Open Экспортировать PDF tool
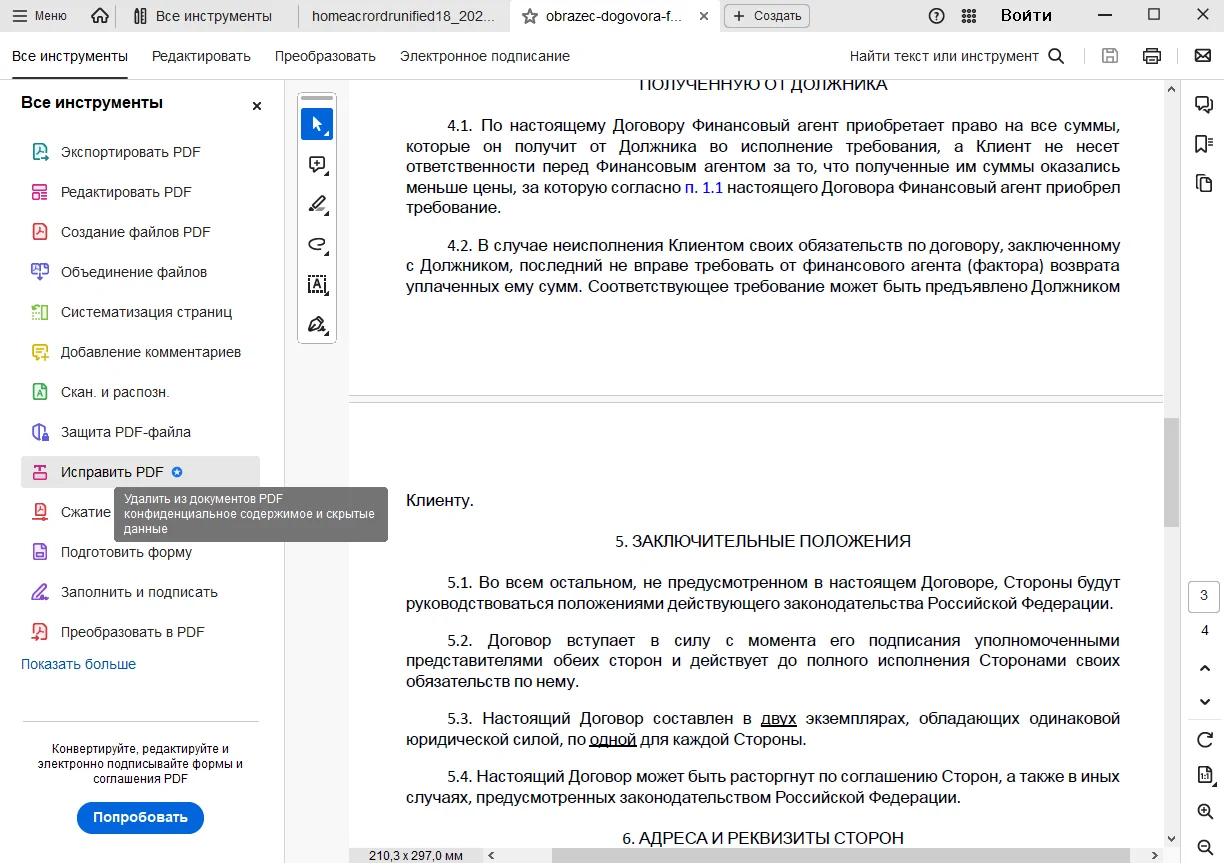Image resolution: width=1224 pixels, height=863 pixels. point(130,152)
